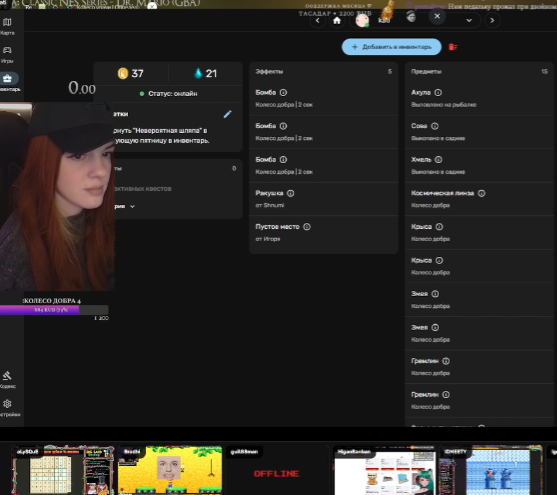Click the Акула item name
557x495 pixels.
421,92
